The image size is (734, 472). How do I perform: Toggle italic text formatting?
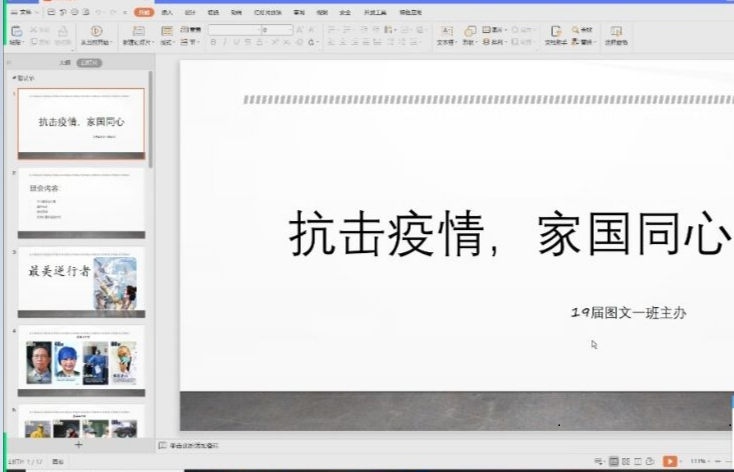click(226, 42)
